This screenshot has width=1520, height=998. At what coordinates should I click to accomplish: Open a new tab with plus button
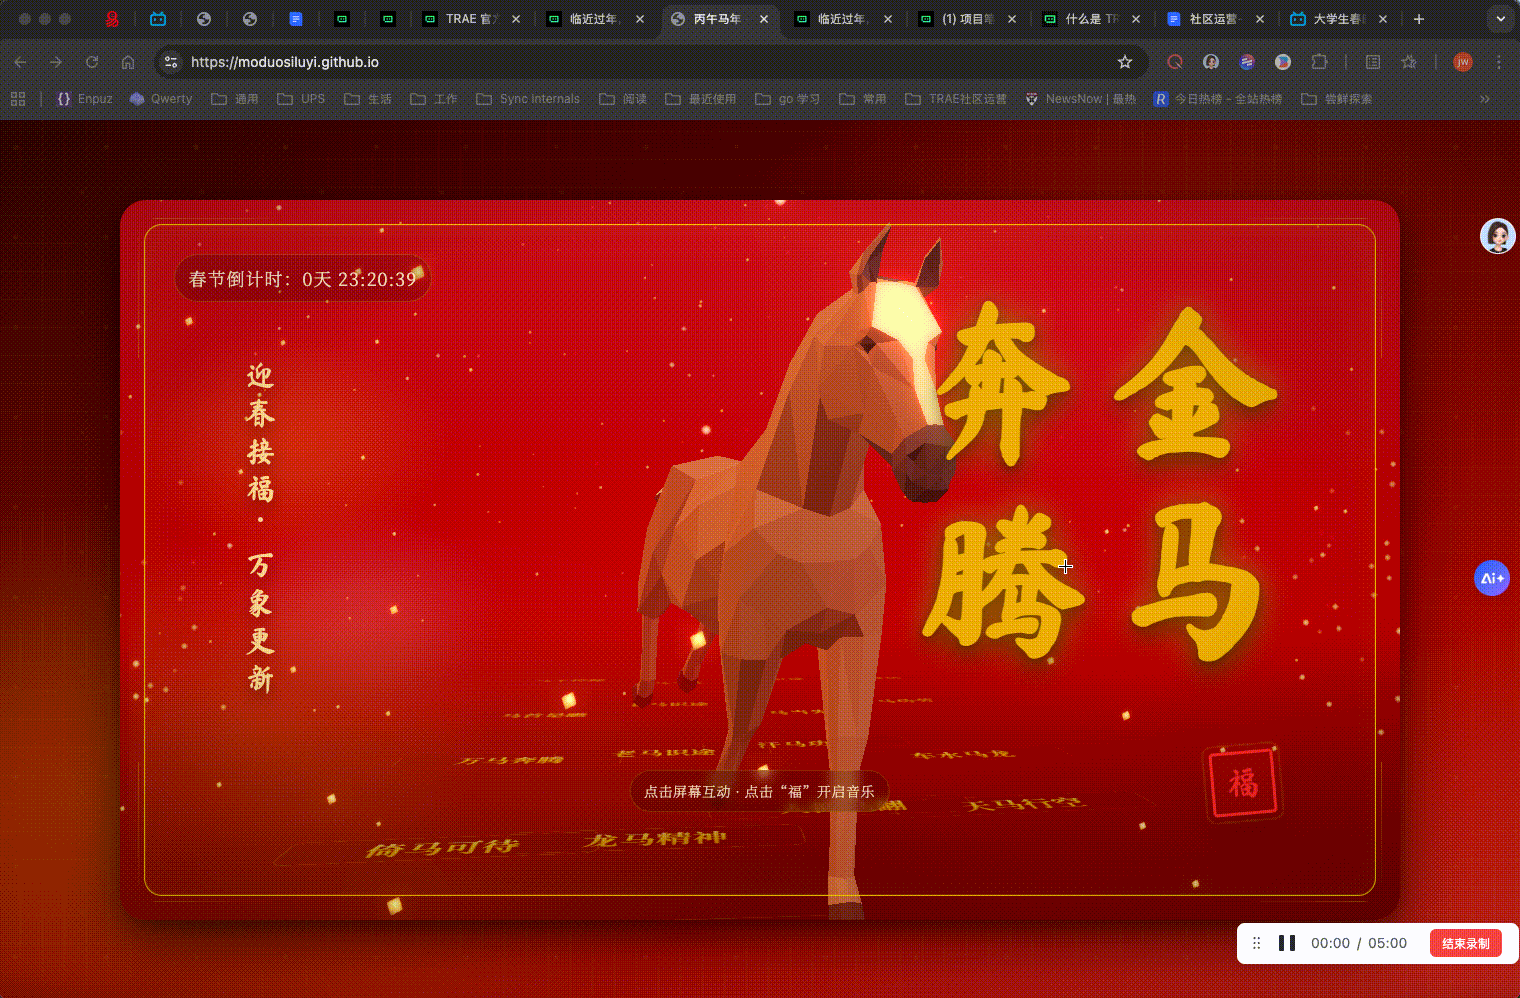(x=1419, y=19)
